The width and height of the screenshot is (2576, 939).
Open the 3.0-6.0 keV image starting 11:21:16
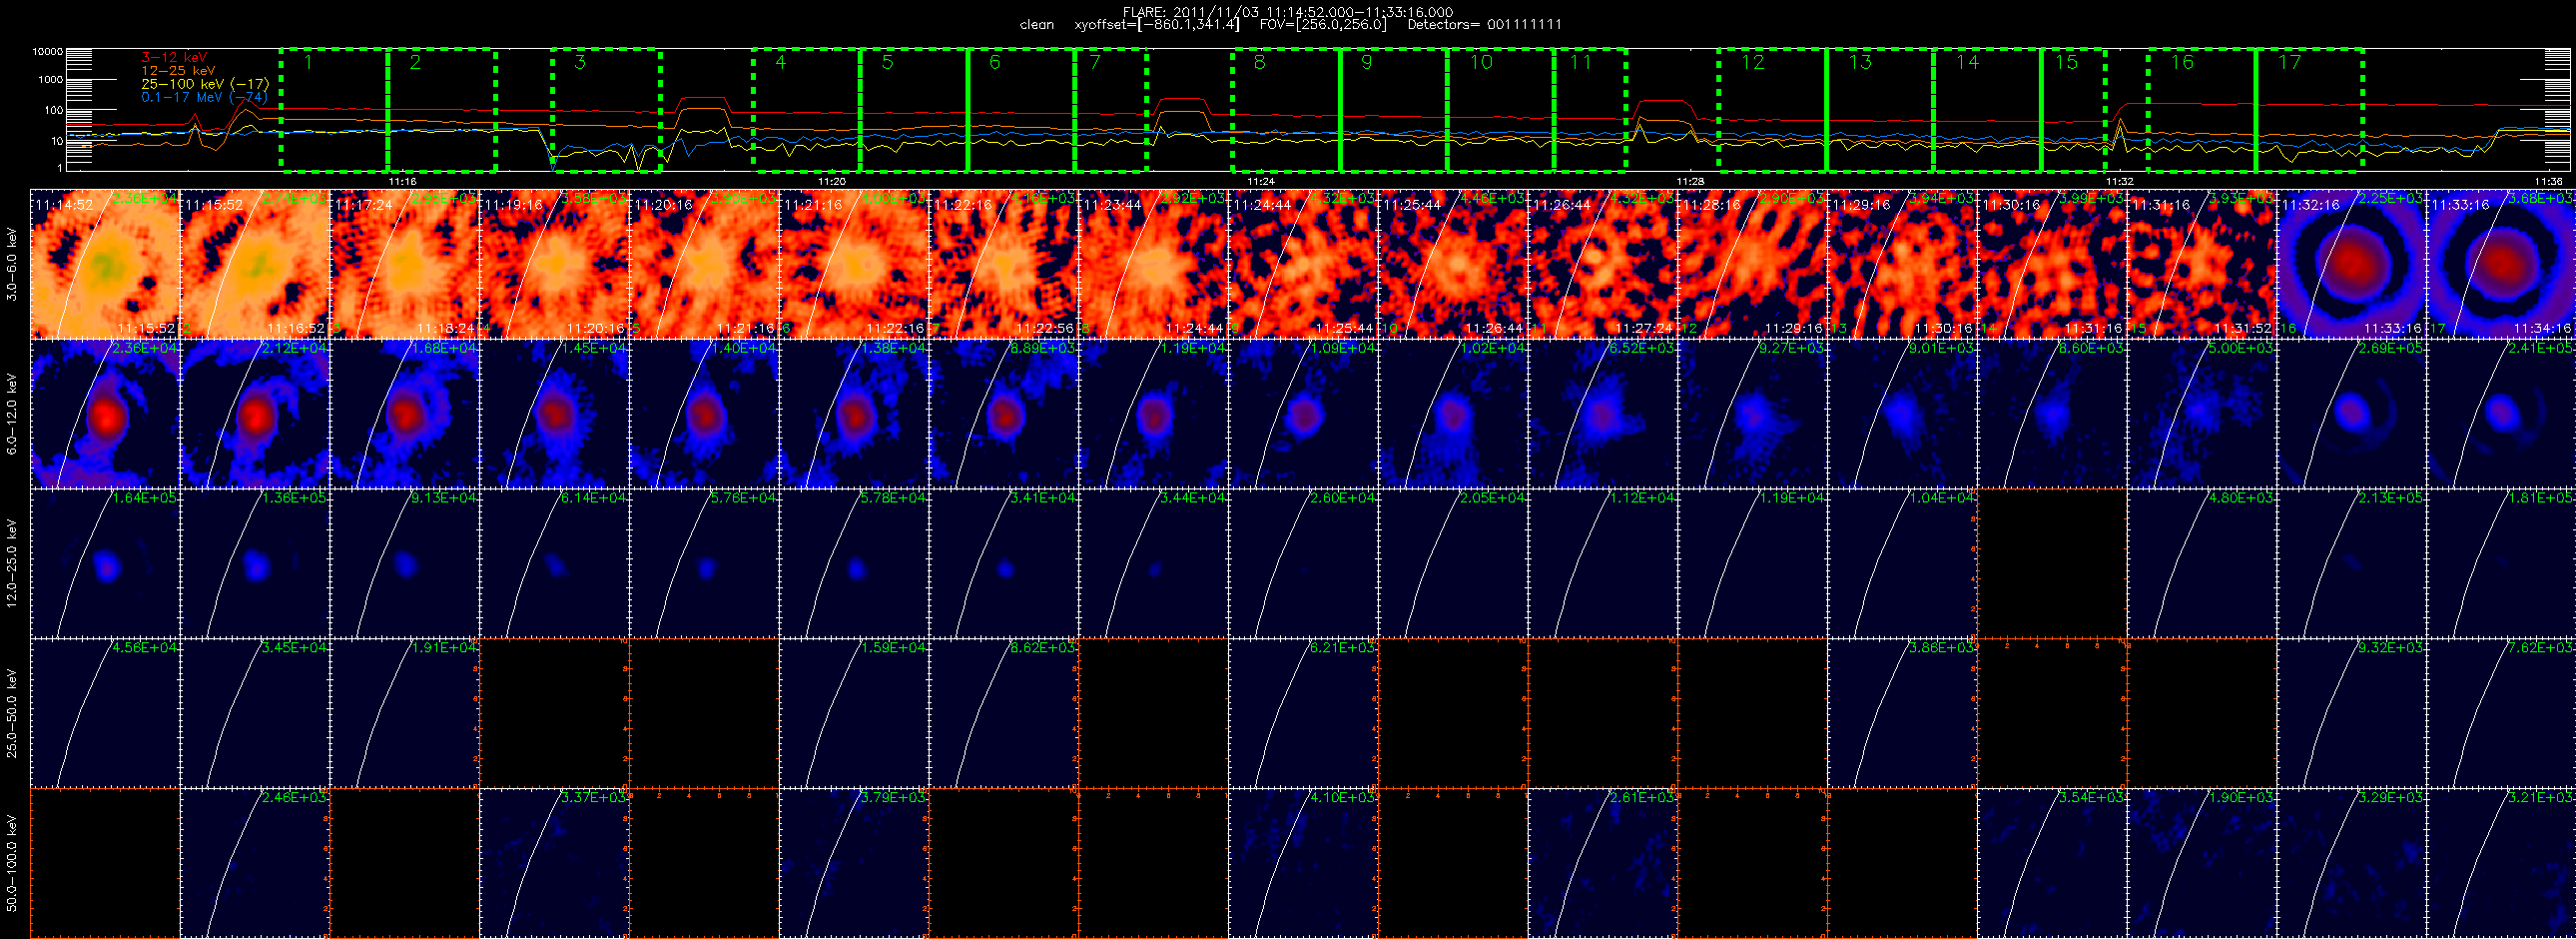[854, 264]
